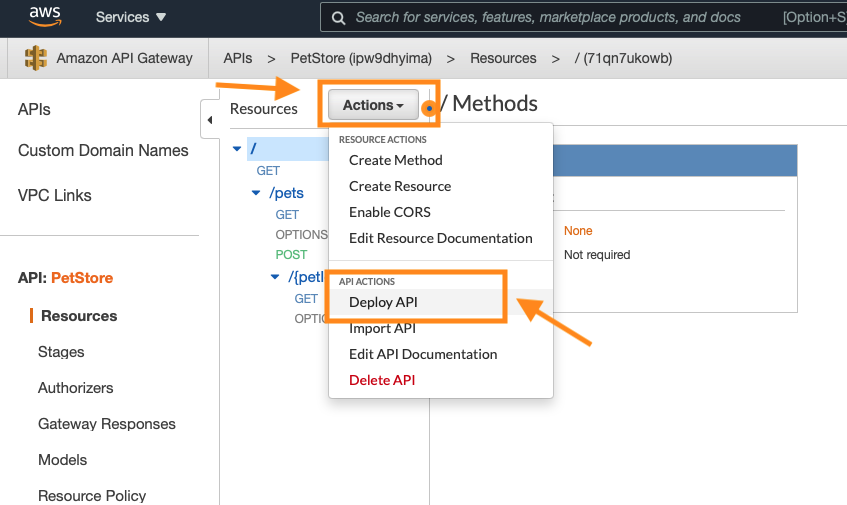
Task: Collapse the /{petId} resource triangle
Action: [x=275, y=277]
